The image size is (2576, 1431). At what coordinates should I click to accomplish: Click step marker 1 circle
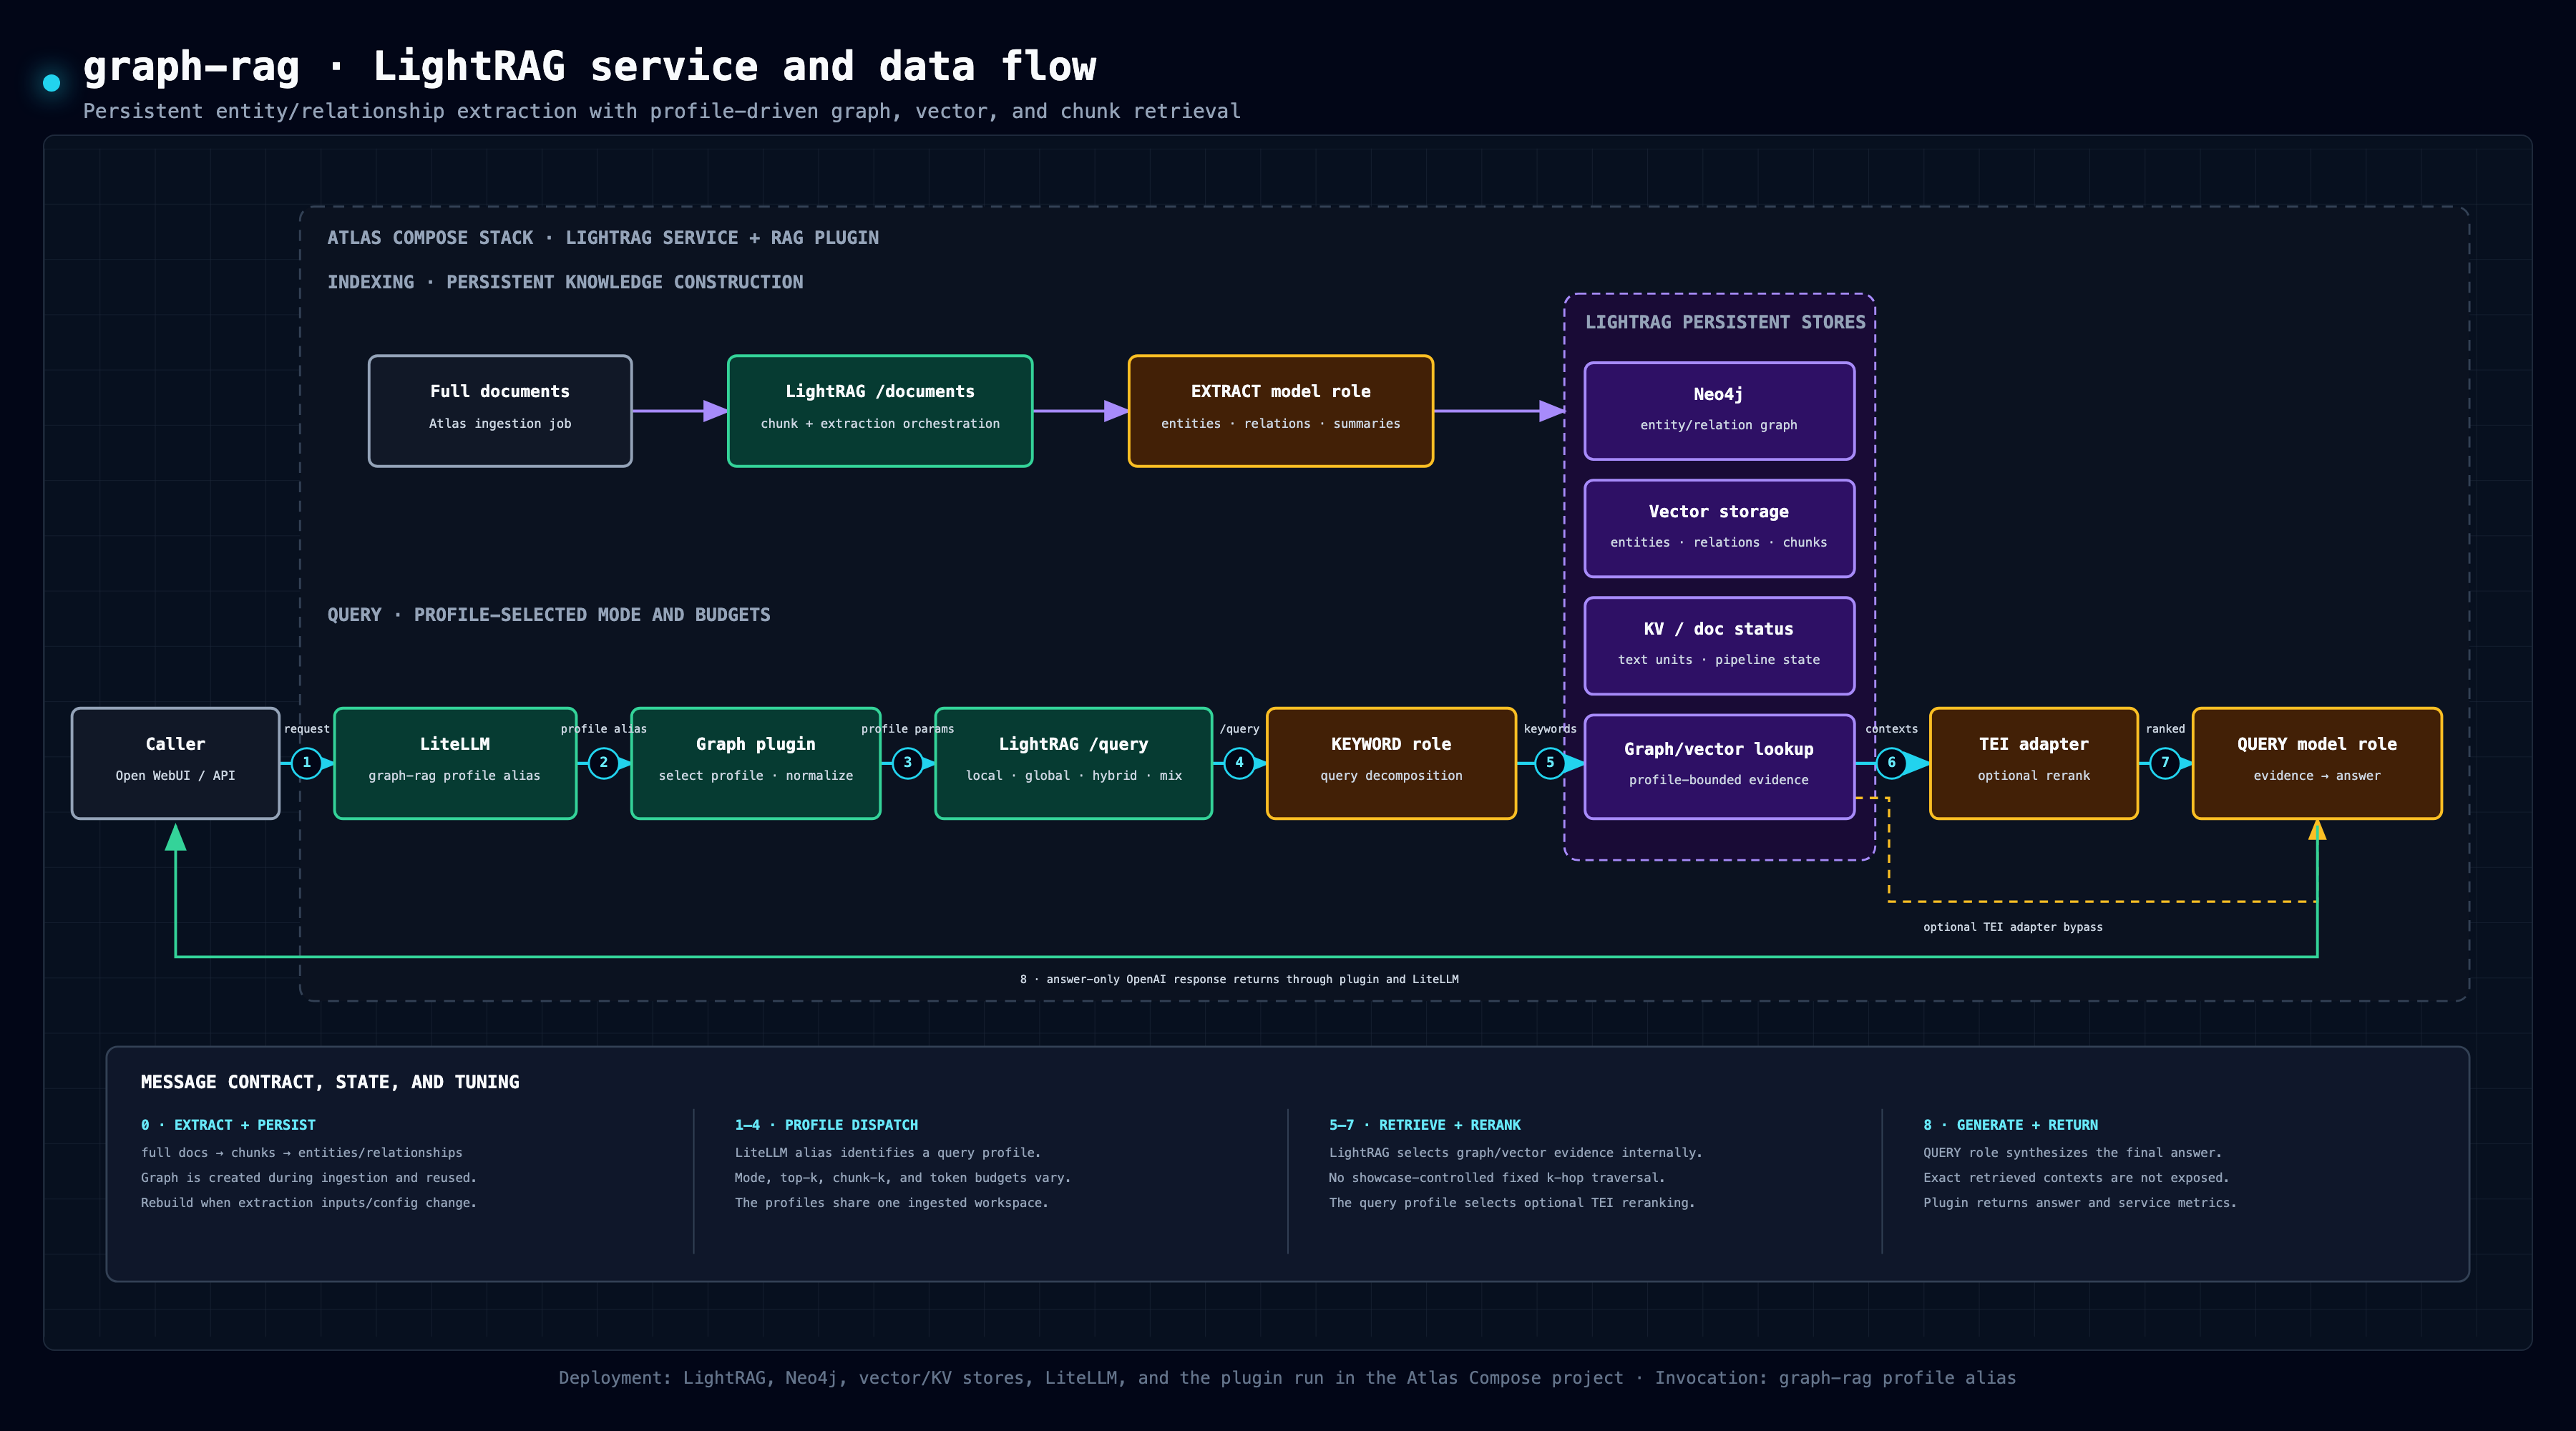tap(307, 763)
